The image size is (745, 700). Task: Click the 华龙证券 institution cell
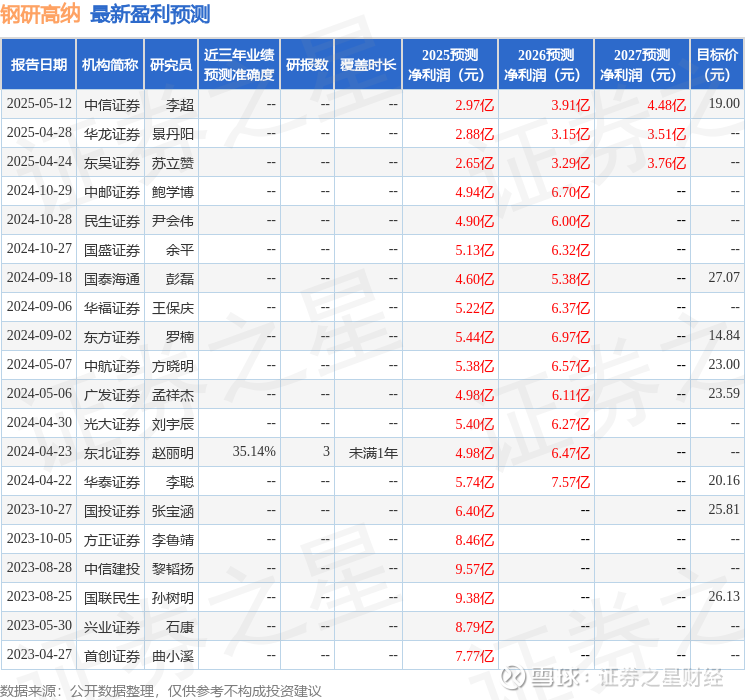(x=112, y=134)
